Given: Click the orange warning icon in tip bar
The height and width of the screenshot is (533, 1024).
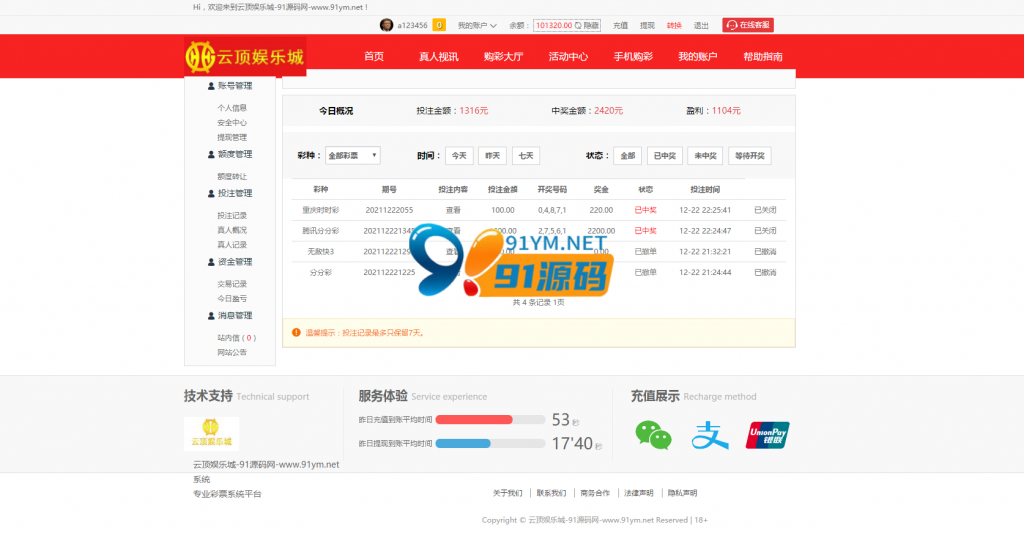Looking at the screenshot, I should (x=296, y=332).
